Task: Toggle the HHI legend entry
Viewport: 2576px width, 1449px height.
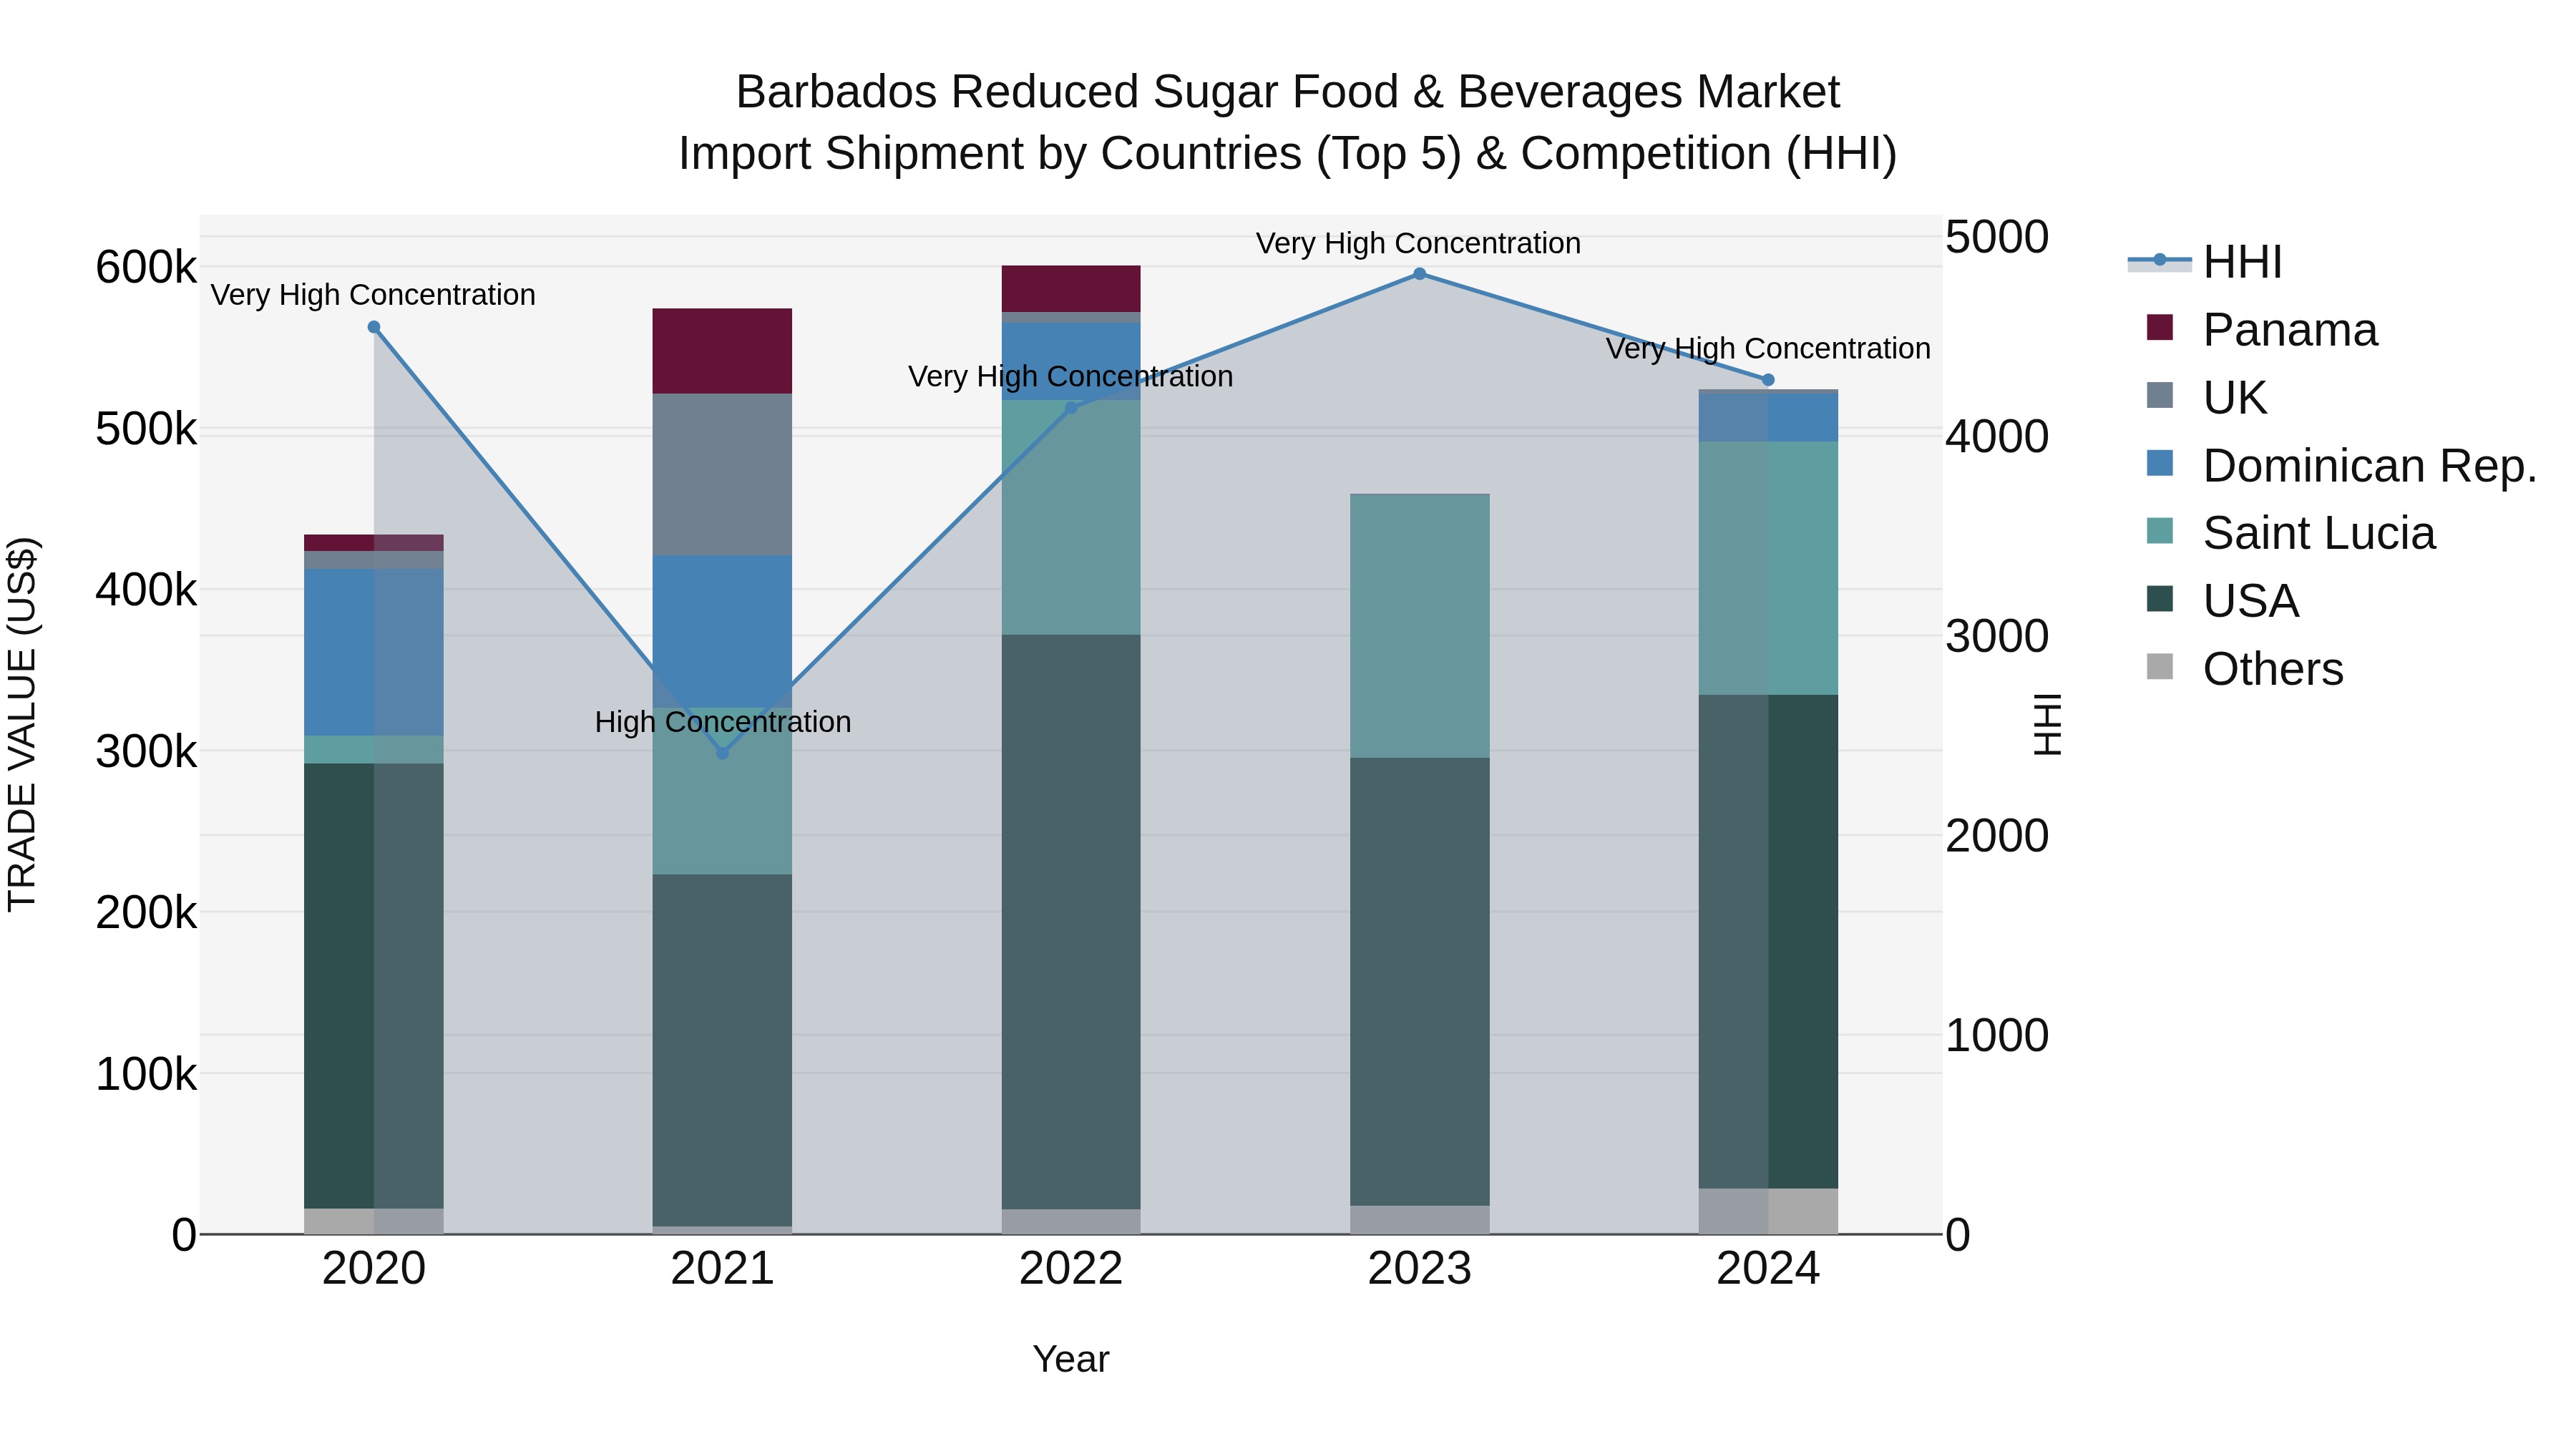Action: point(2205,262)
